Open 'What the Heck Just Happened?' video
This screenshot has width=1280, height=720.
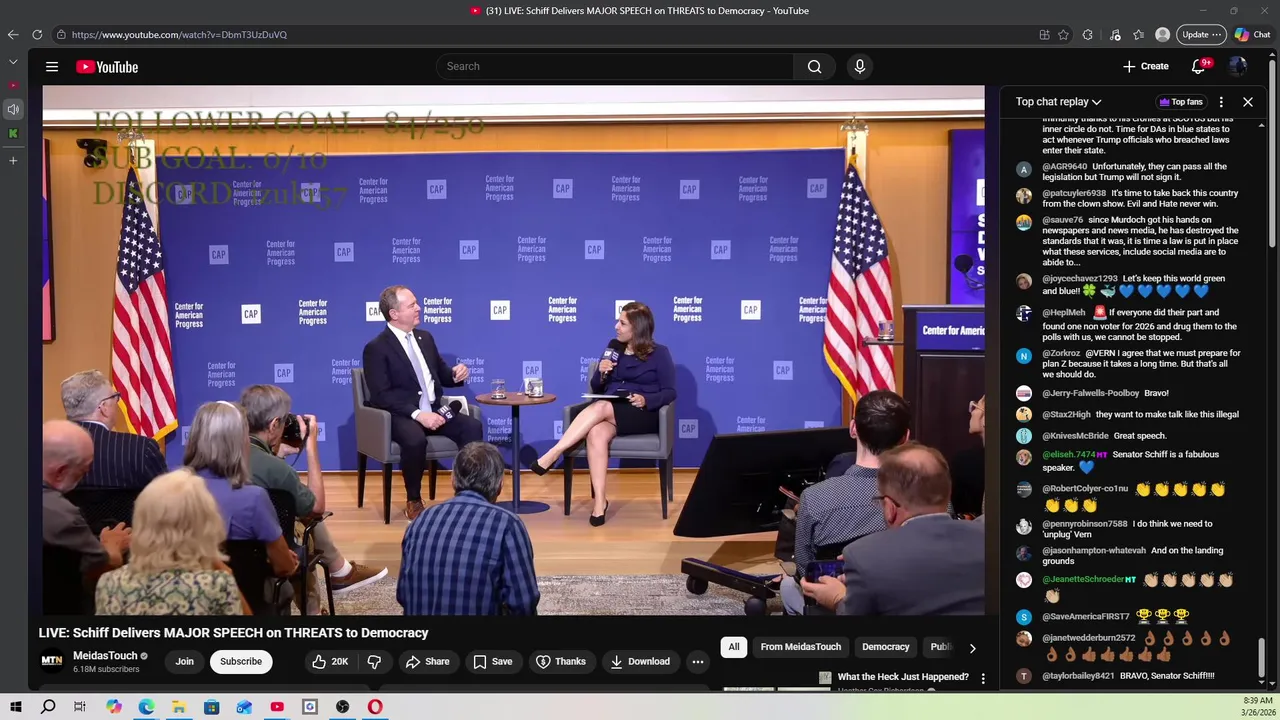(x=903, y=677)
